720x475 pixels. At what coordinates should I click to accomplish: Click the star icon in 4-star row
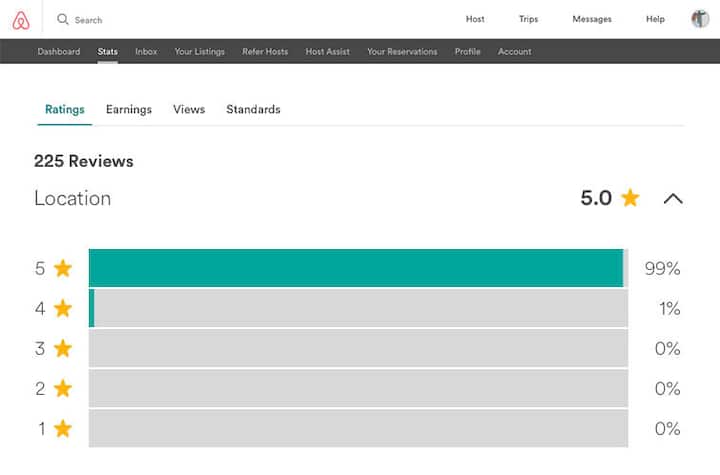pyautogui.click(x=63, y=308)
